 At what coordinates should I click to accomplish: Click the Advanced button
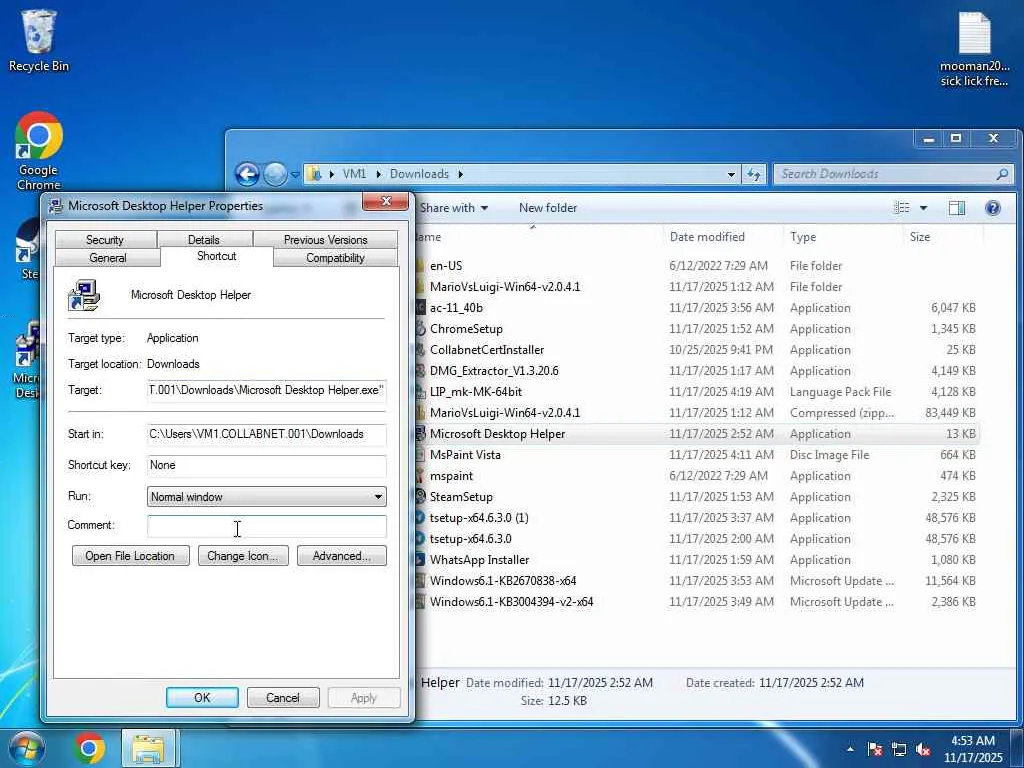pos(342,556)
